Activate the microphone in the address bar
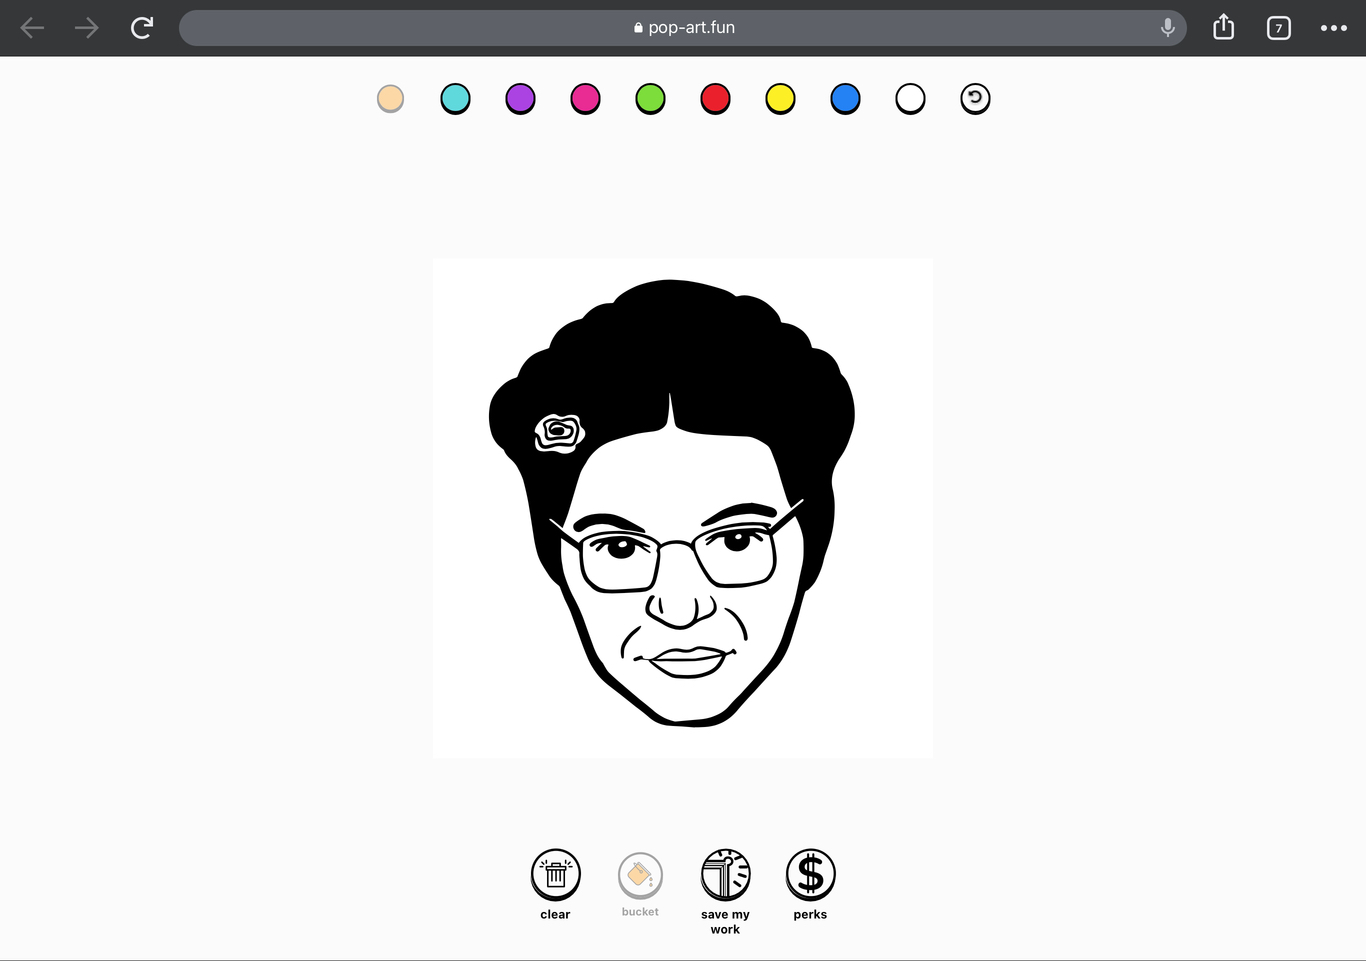Viewport: 1366px width, 961px height. 1167,27
